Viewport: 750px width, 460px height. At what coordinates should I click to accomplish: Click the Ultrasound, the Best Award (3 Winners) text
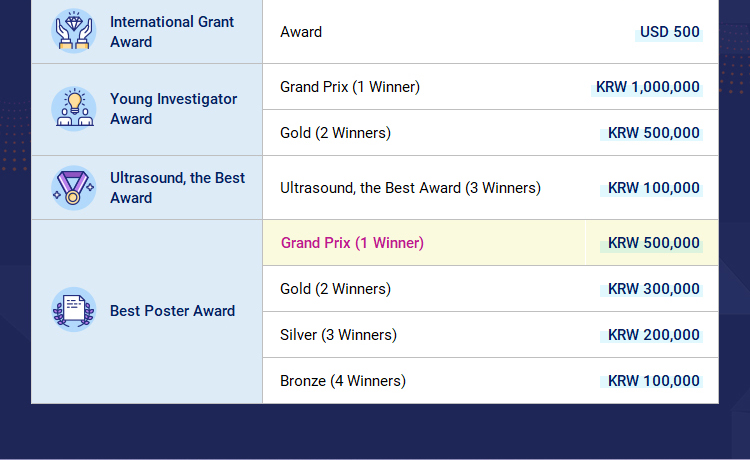(x=410, y=188)
